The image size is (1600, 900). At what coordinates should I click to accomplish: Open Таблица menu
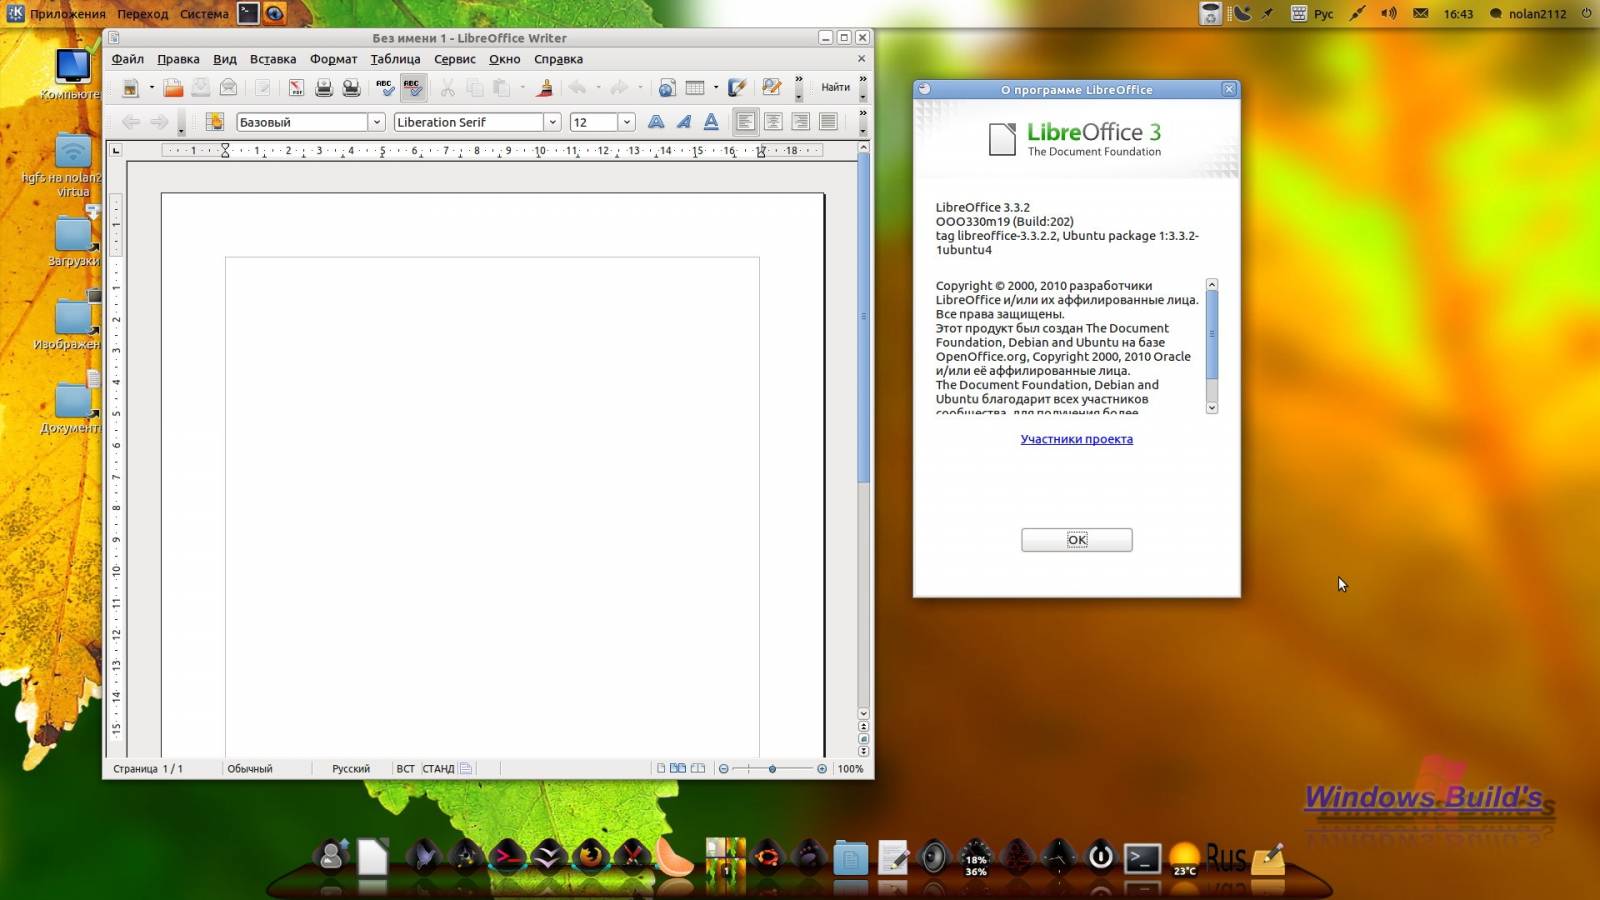(395, 59)
